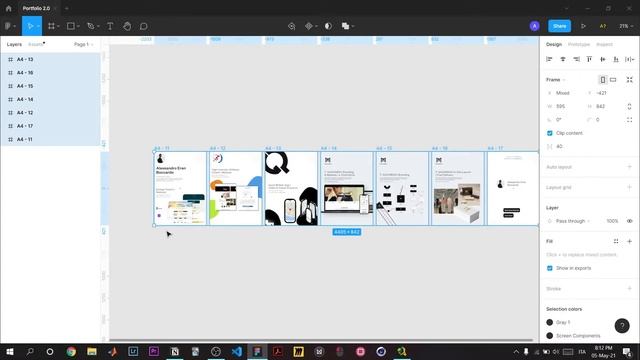Switch to the Design tab
Screen dimensions: 640x360
tap(554, 44)
